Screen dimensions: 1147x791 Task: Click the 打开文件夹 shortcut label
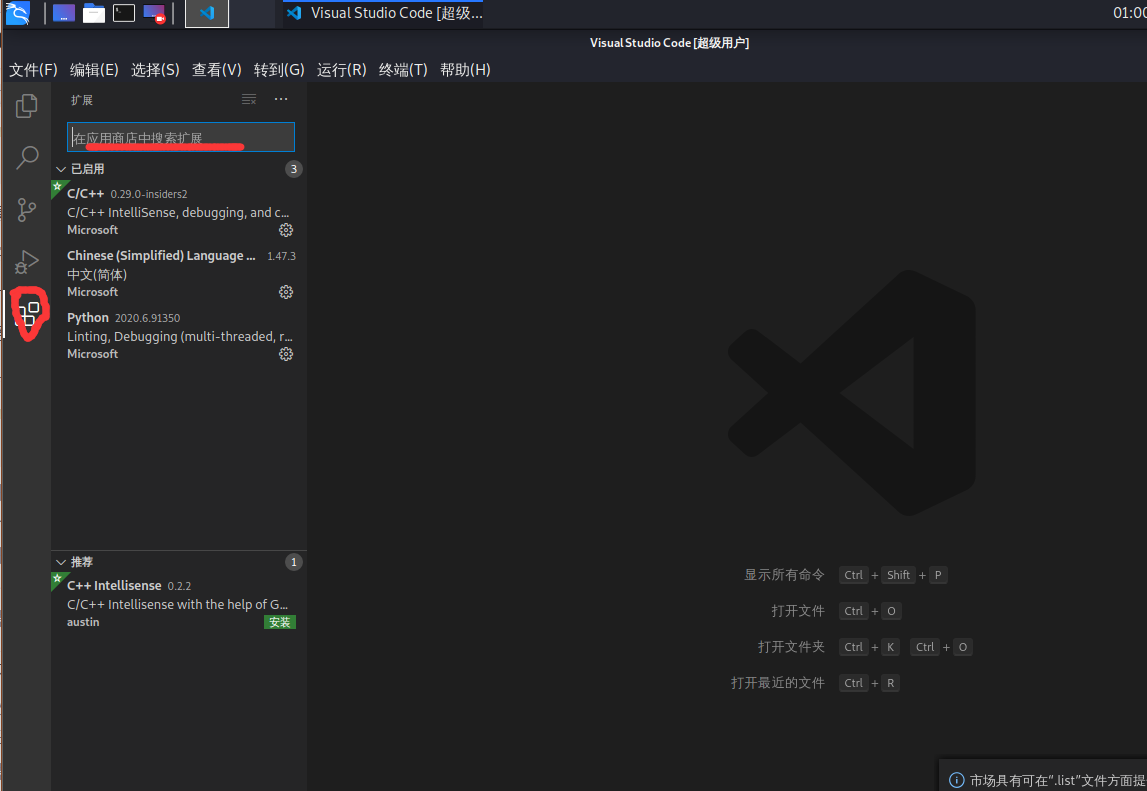791,647
